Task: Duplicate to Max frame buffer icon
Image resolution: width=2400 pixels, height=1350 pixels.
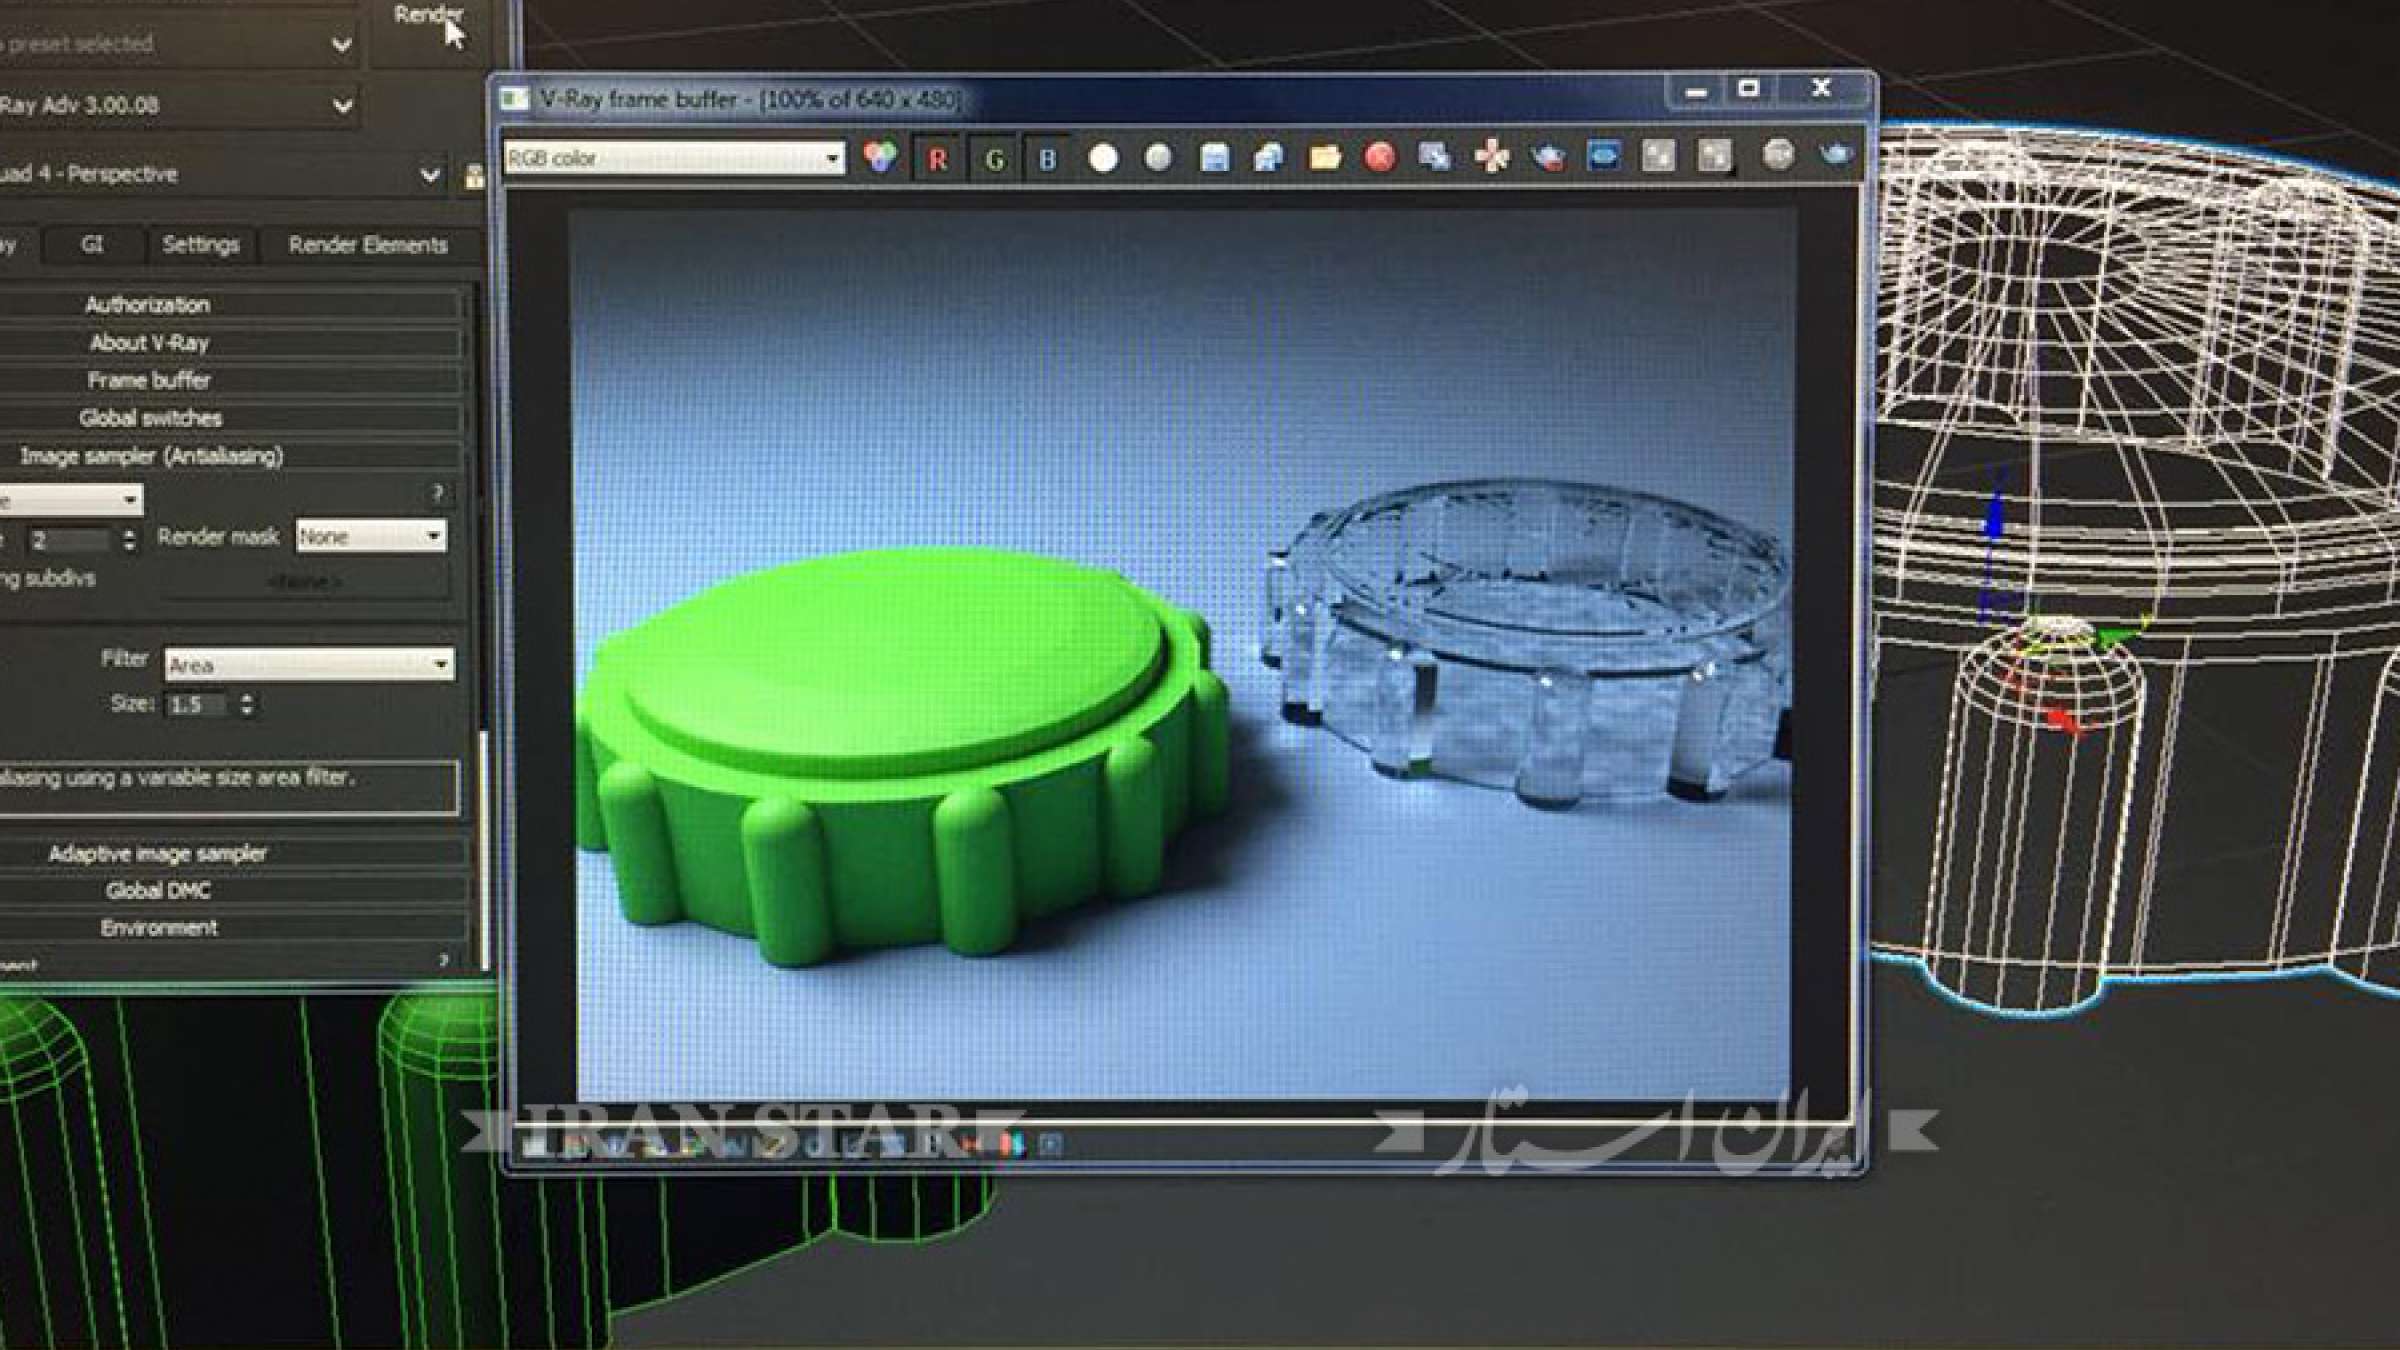Action: [x=1435, y=157]
